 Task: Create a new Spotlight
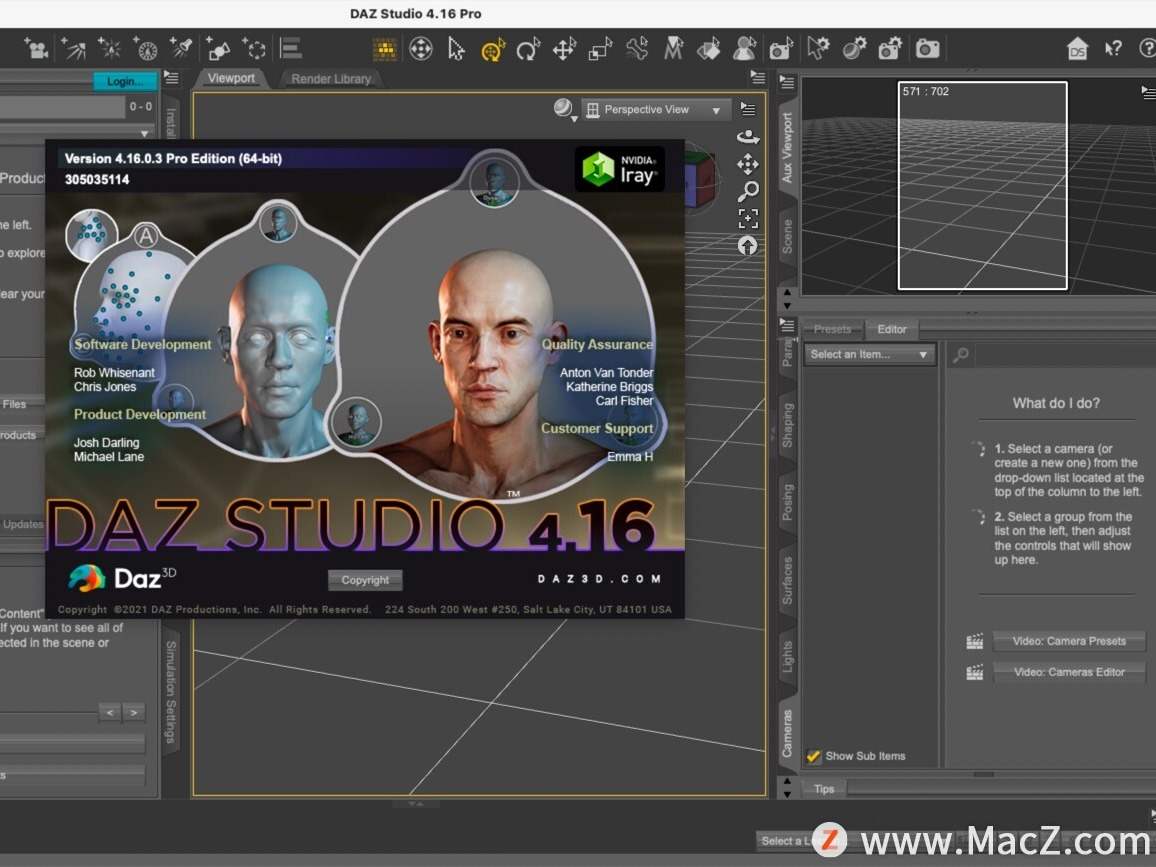[x=185, y=48]
